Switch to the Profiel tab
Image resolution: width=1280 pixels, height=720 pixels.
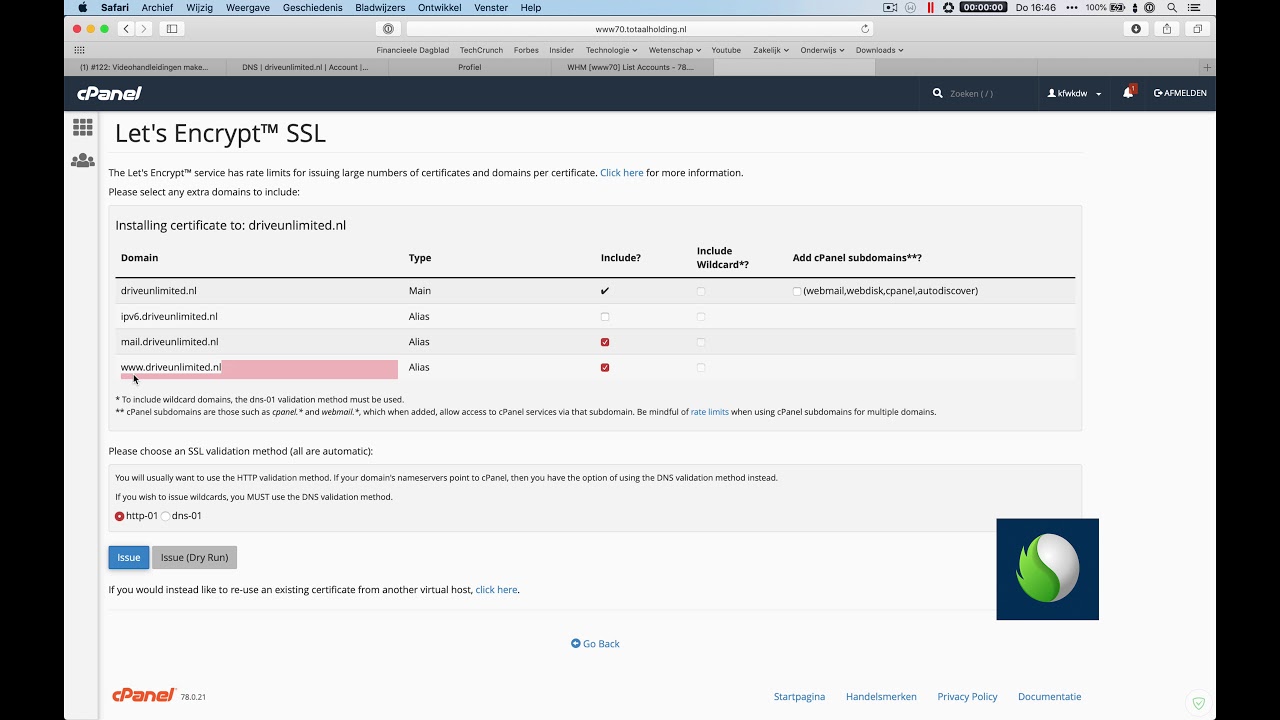[x=470, y=67]
